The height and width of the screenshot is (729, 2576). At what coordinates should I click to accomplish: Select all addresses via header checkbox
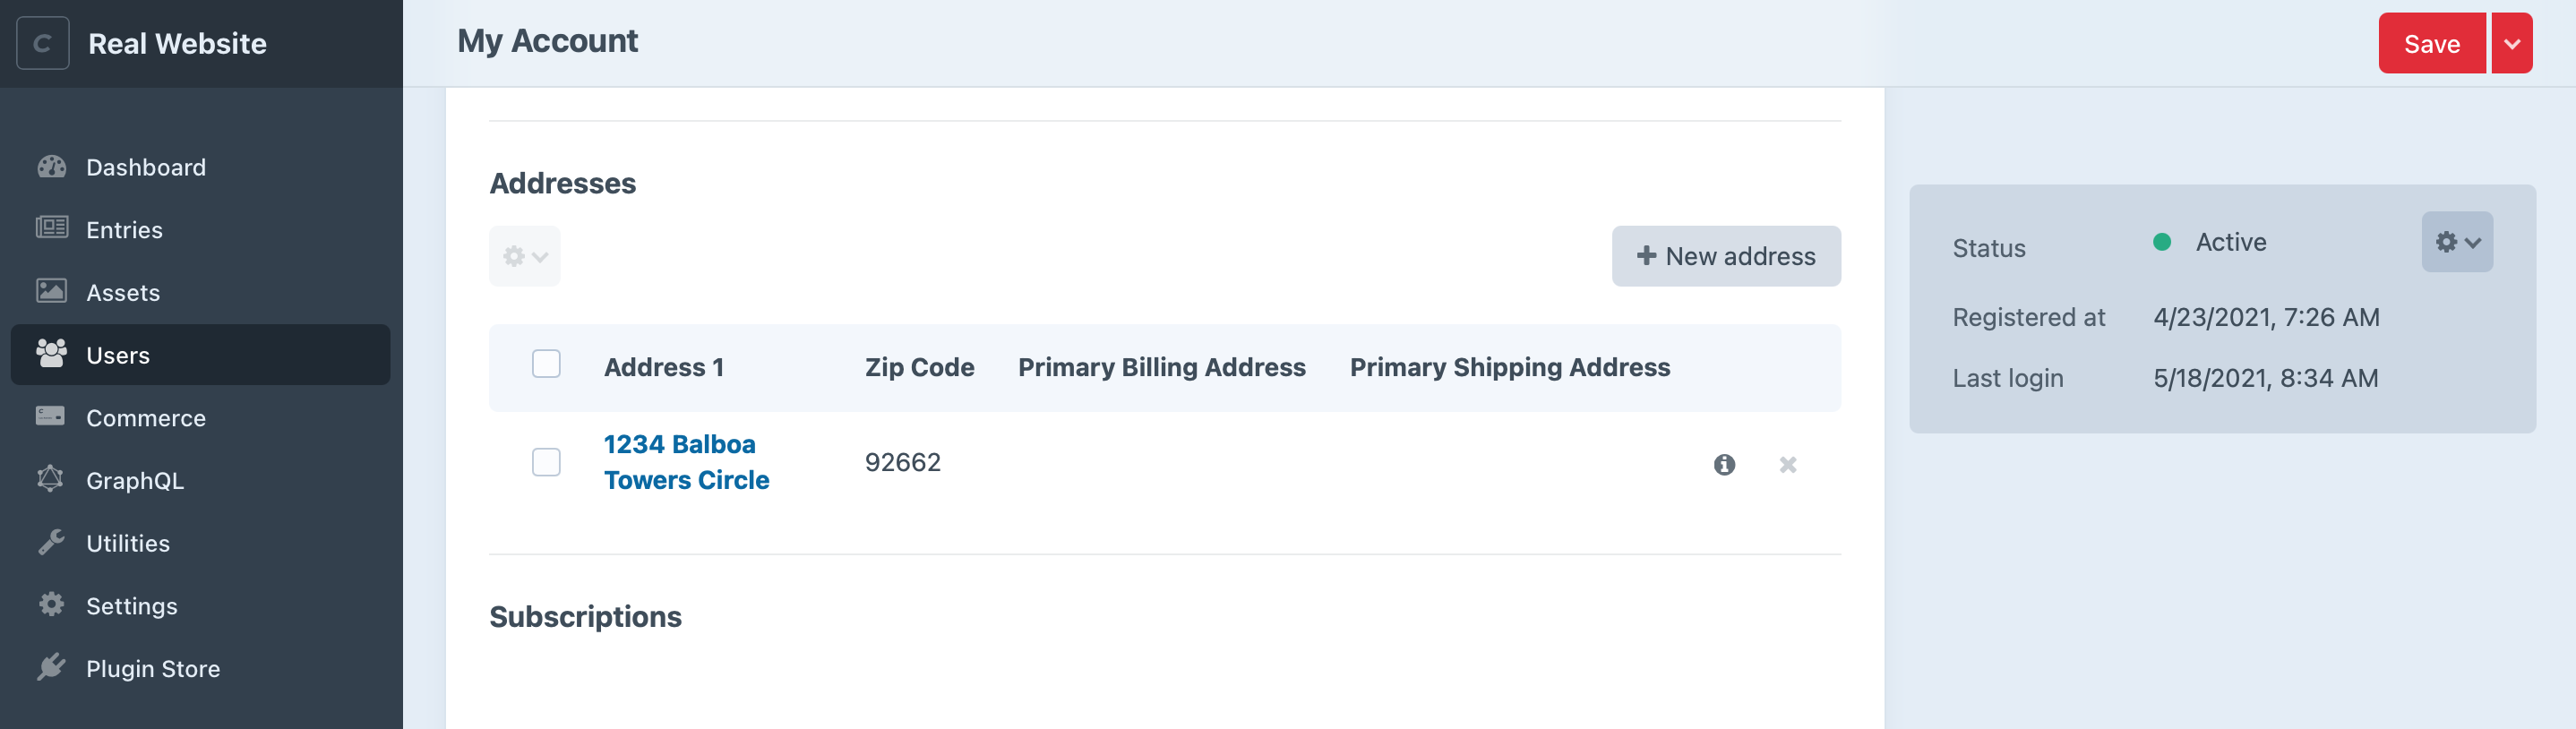click(x=546, y=365)
